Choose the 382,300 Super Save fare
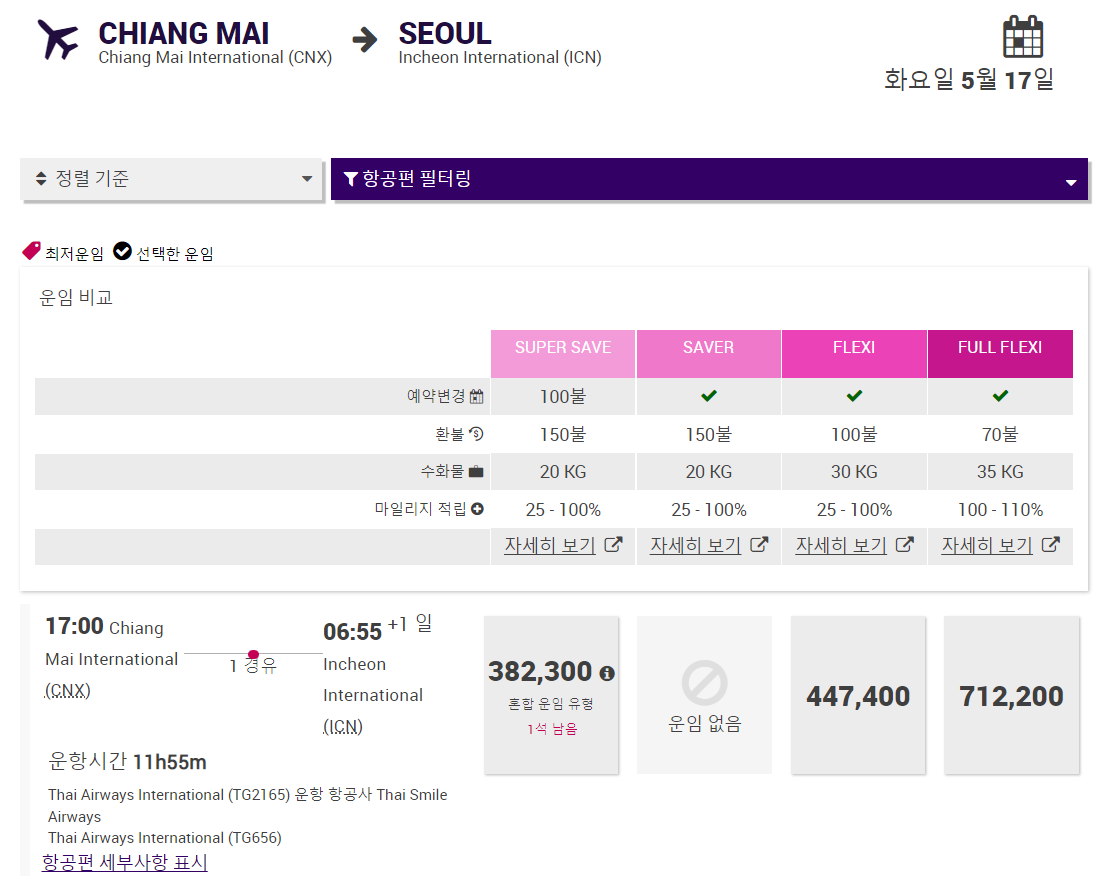The height and width of the screenshot is (876, 1096). tap(551, 695)
